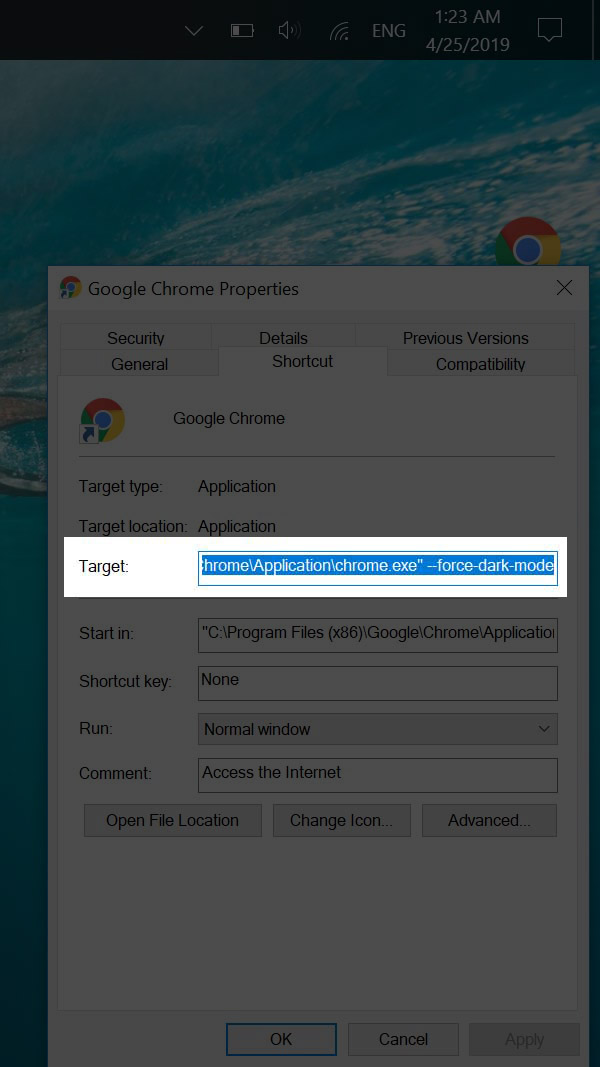The image size is (600, 1067).
Task: Click the Target field with chrome.exe path
Action: click(378, 566)
